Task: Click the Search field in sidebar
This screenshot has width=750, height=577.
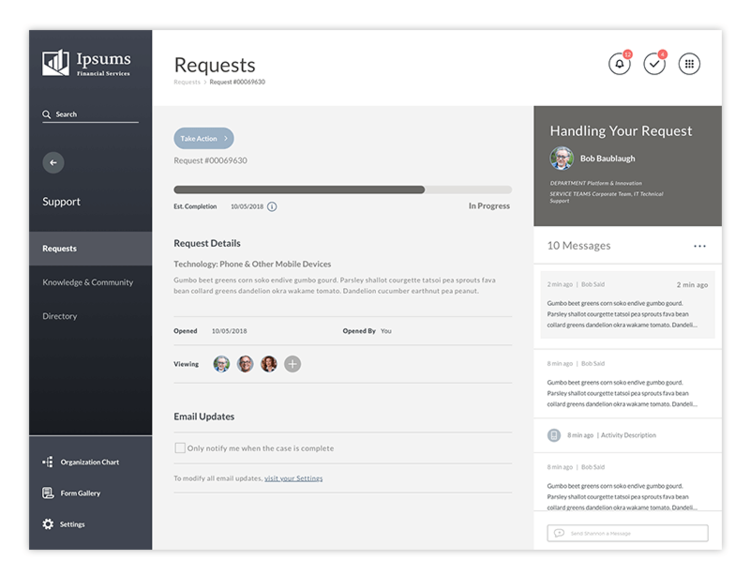Action: (x=90, y=115)
